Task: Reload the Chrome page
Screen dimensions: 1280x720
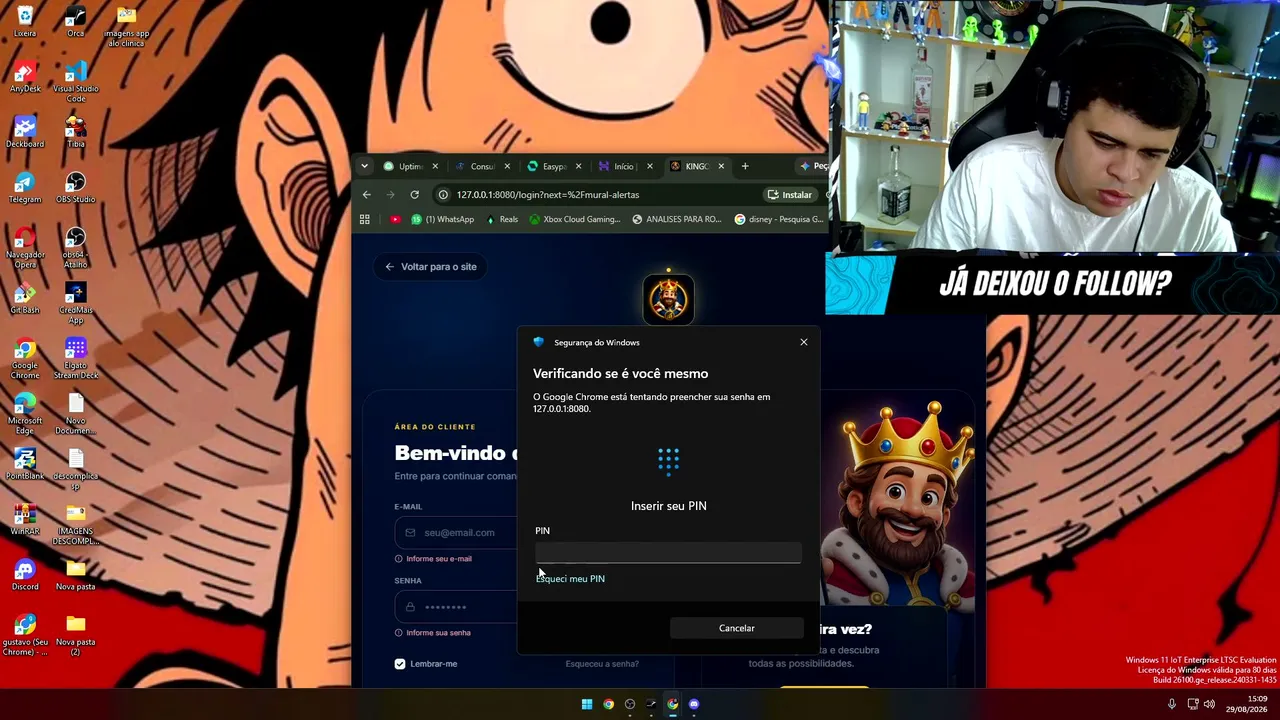Action: 414,195
